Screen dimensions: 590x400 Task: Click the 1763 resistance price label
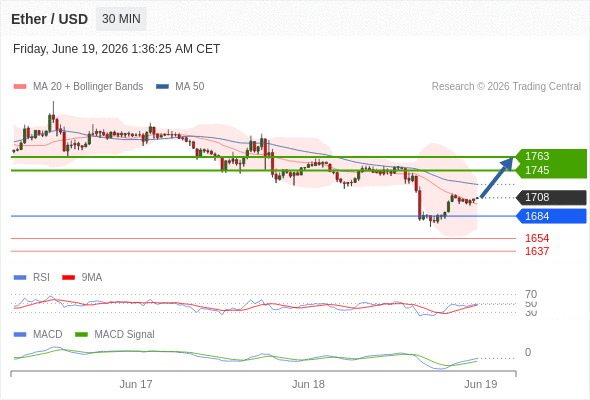(x=537, y=156)
